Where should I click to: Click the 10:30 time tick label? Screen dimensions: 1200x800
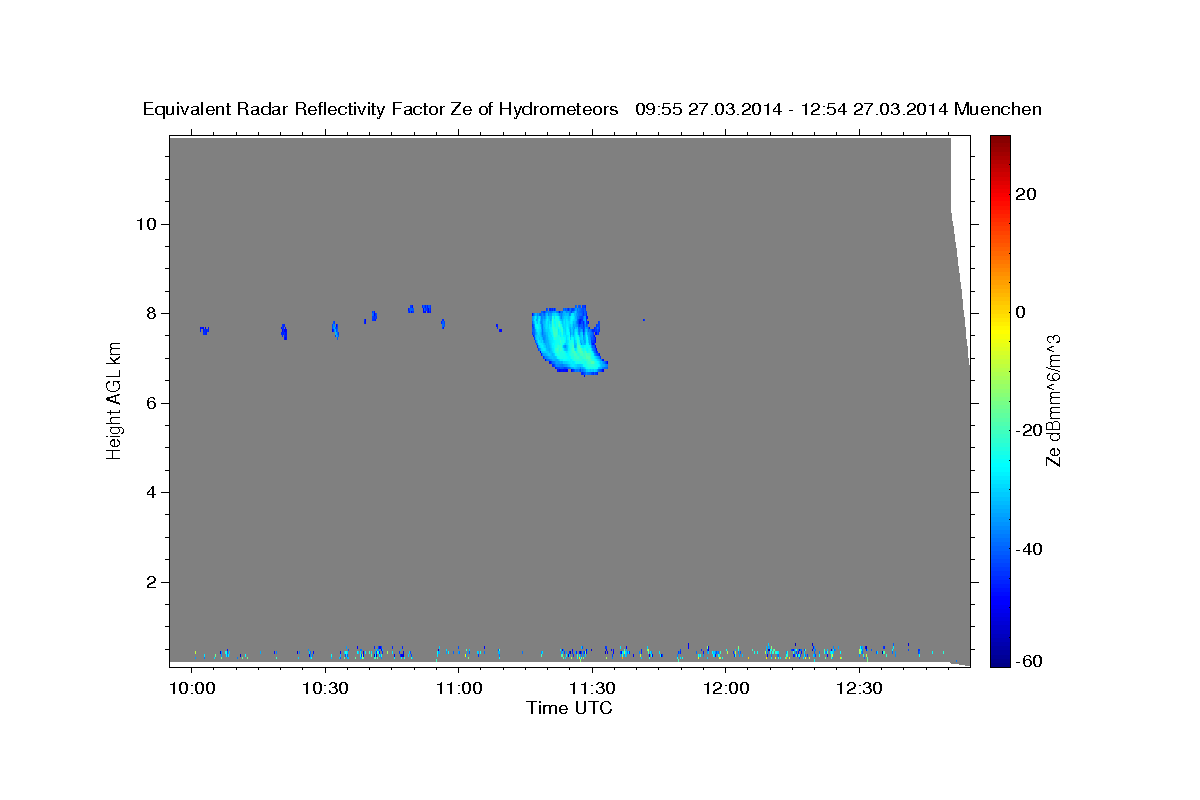[x=325, y=689]
